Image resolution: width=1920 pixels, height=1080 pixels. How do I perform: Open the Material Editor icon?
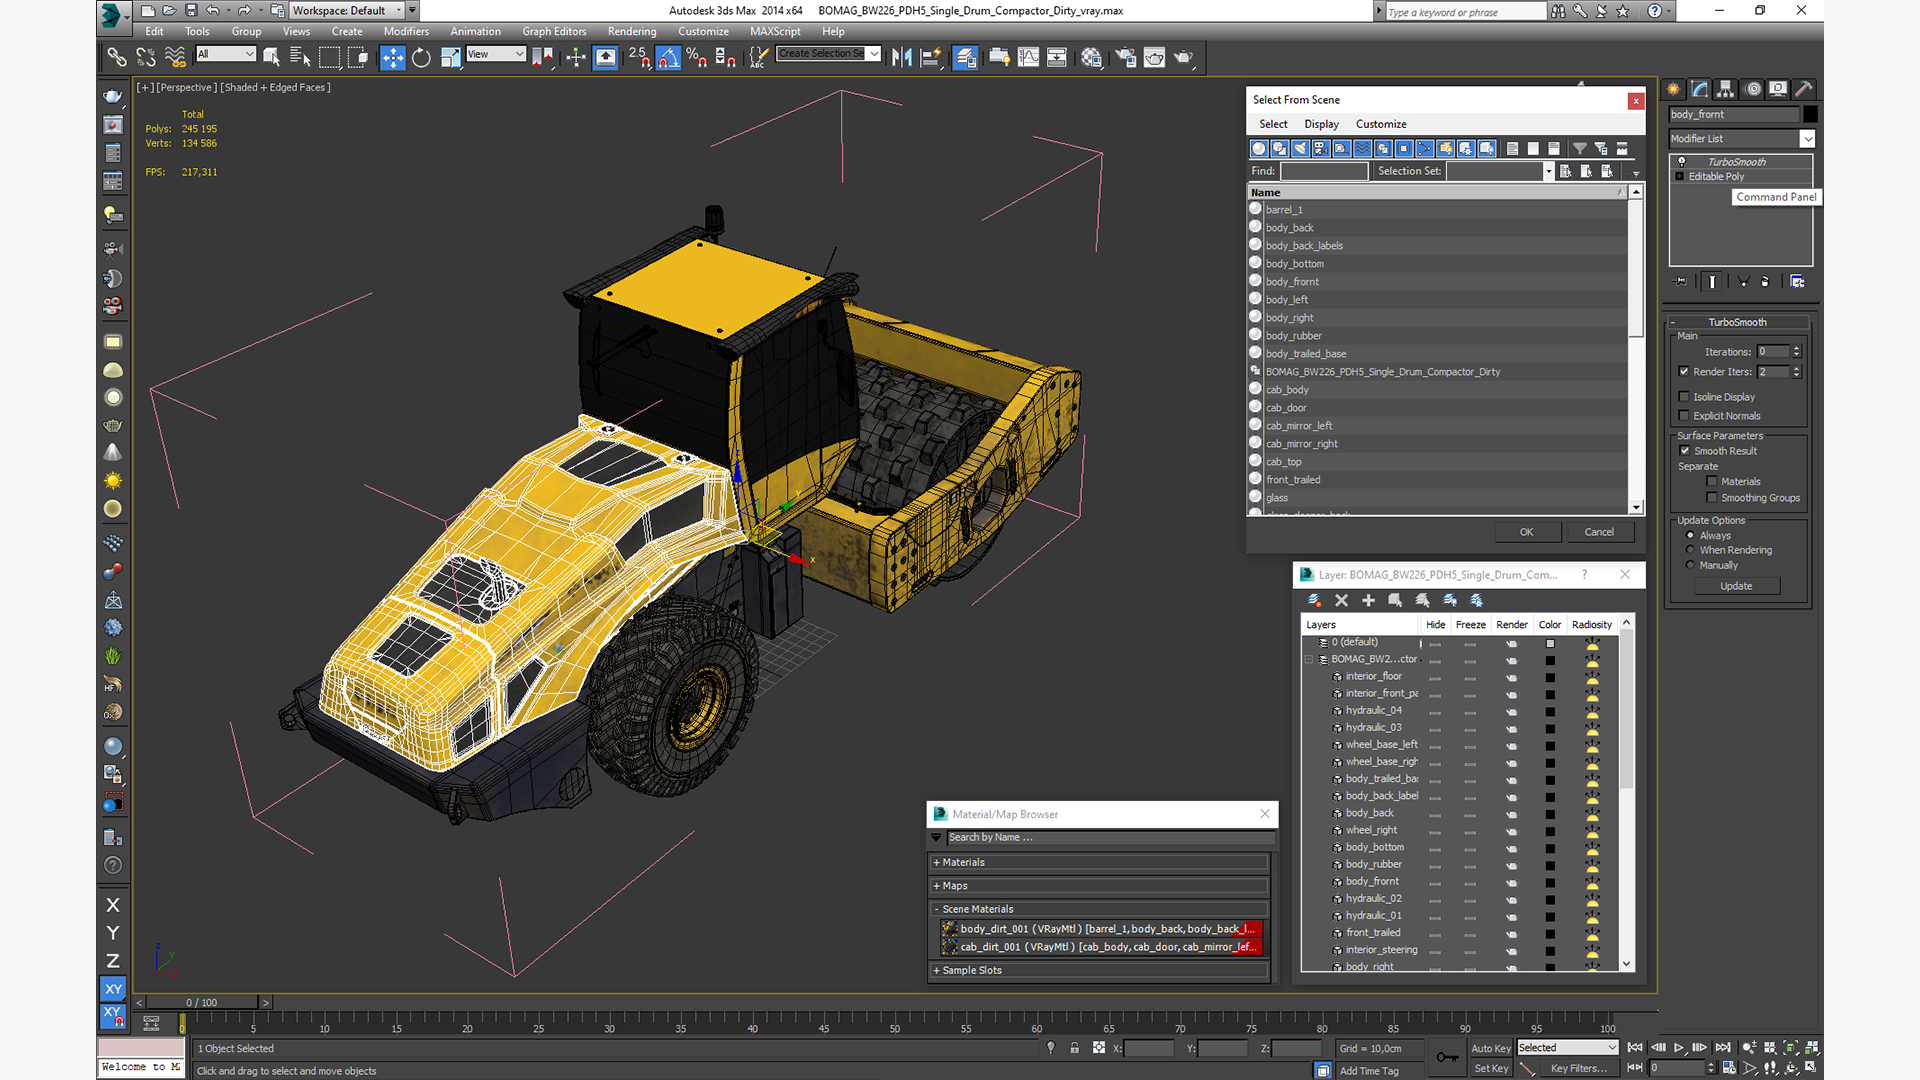(1091, 57)
